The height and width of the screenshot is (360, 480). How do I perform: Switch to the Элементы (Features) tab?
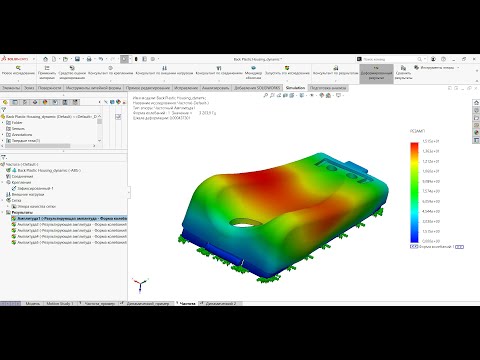[11, 88]
